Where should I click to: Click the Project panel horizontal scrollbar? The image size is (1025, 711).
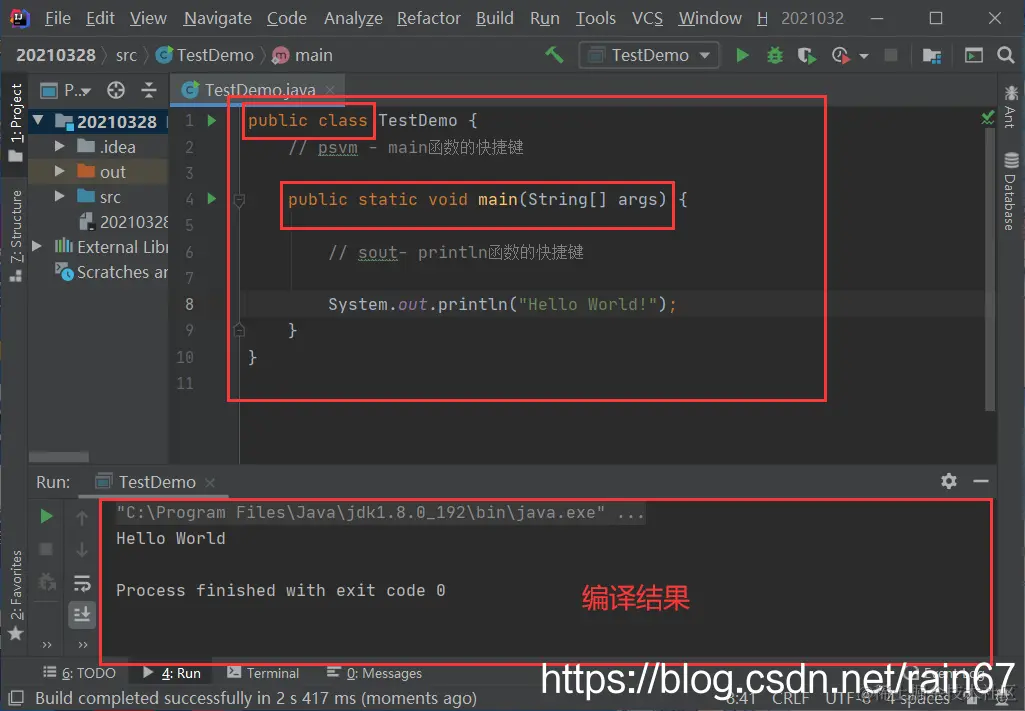59,456
